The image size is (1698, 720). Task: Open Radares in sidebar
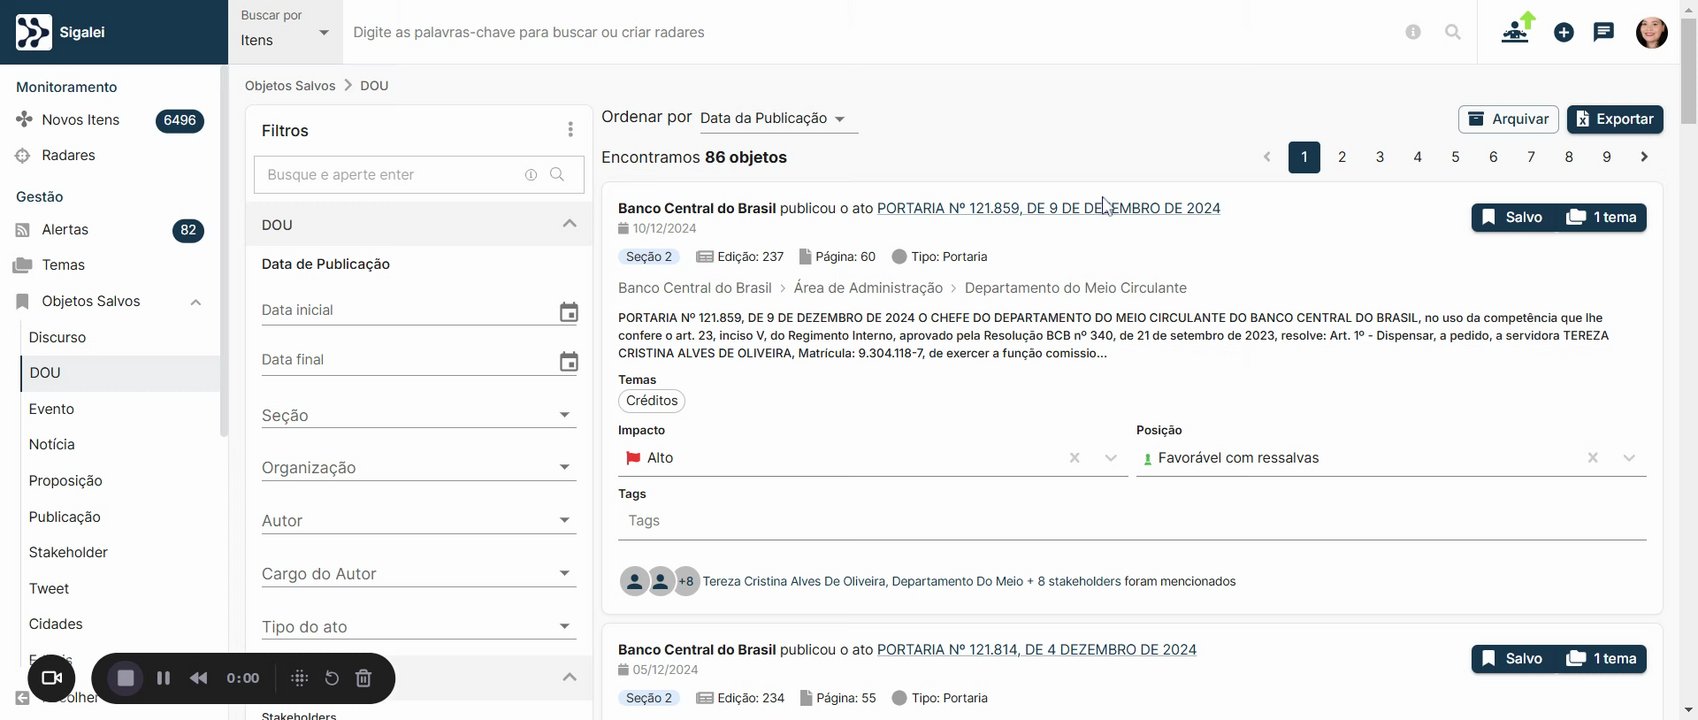(x=68, y=155)
